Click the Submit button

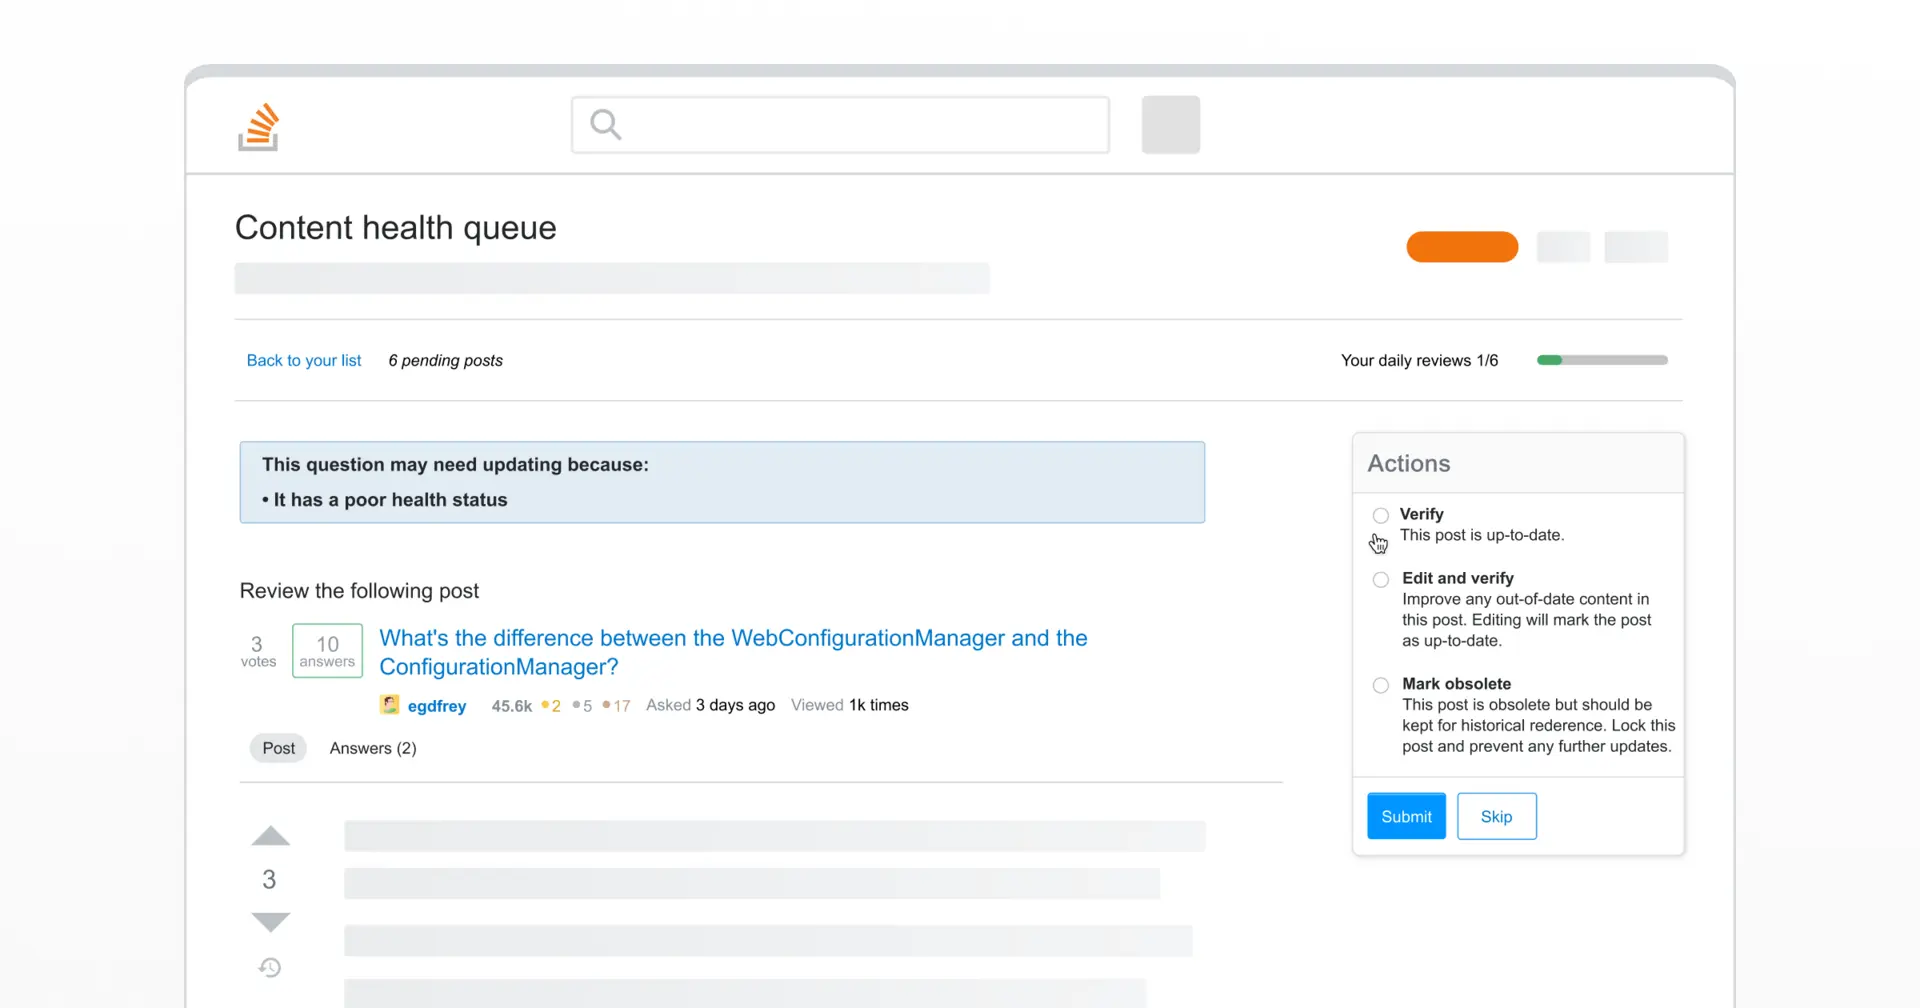1406,816
